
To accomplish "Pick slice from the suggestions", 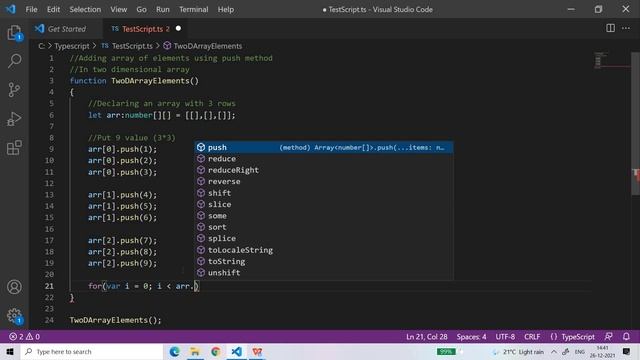I will point(324,204).
